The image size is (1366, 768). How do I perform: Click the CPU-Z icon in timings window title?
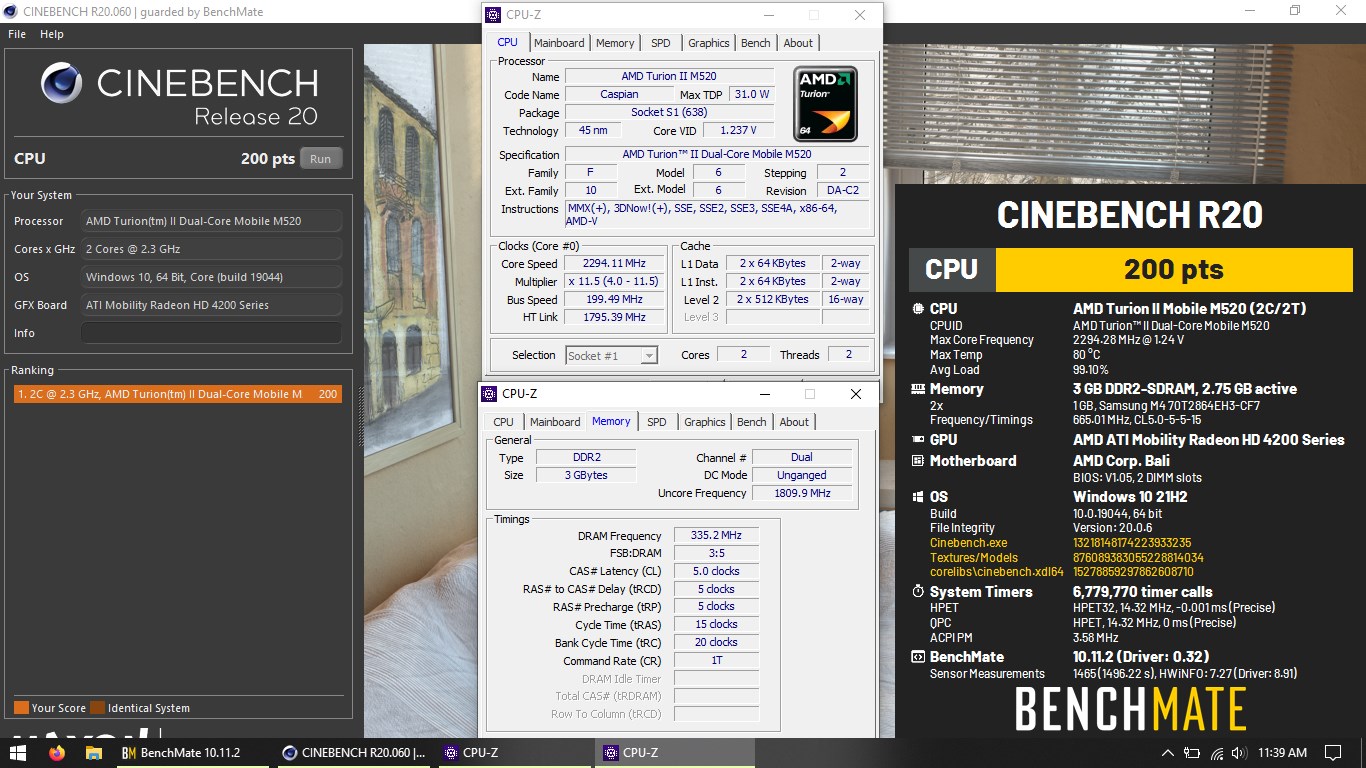point(489,394)
